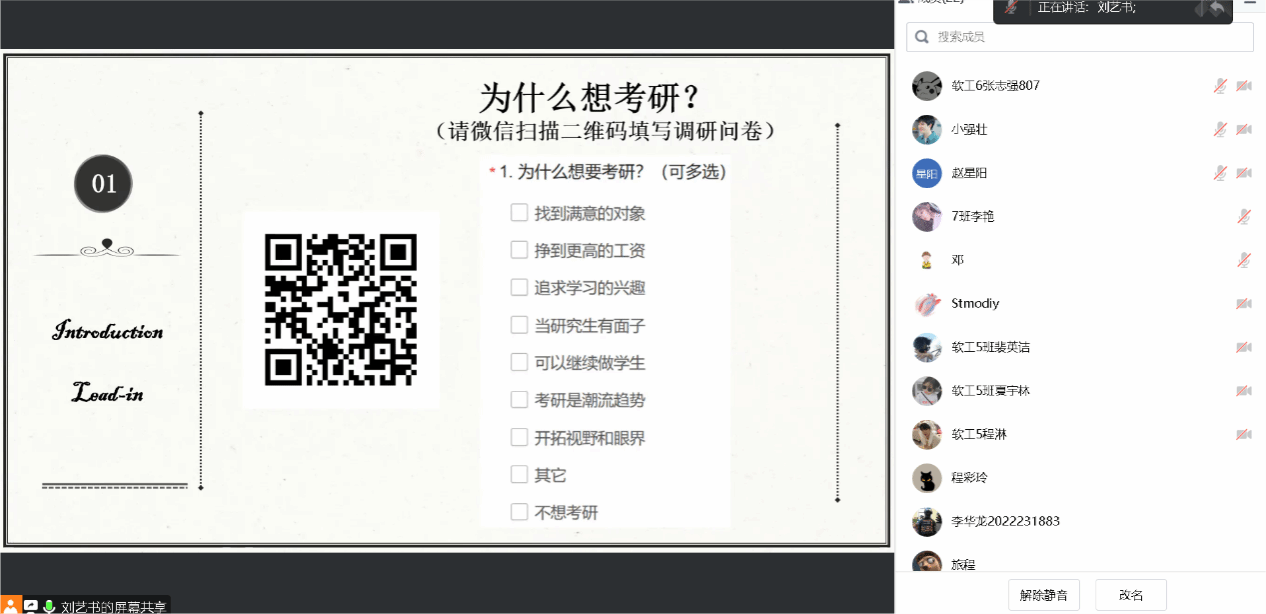Collapse the members panel with the minus button
This screenshot has width=1266, height=614.
(1249, 5)
